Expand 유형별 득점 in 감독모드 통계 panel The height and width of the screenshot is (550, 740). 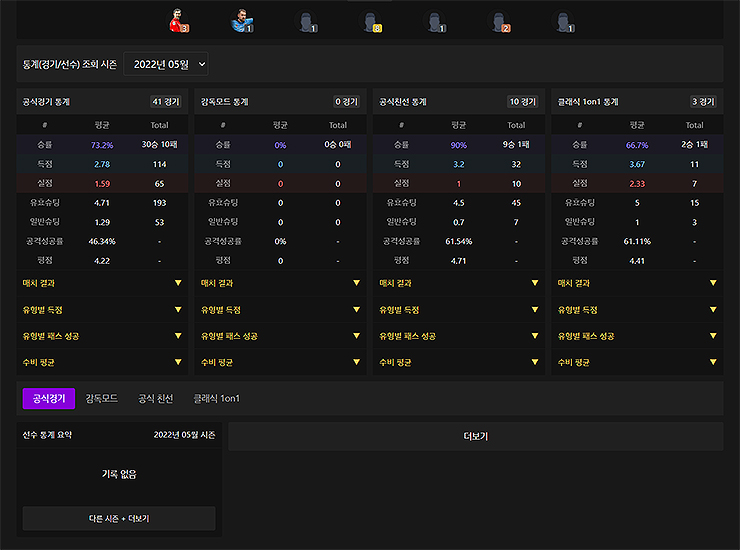pos(280,310)
